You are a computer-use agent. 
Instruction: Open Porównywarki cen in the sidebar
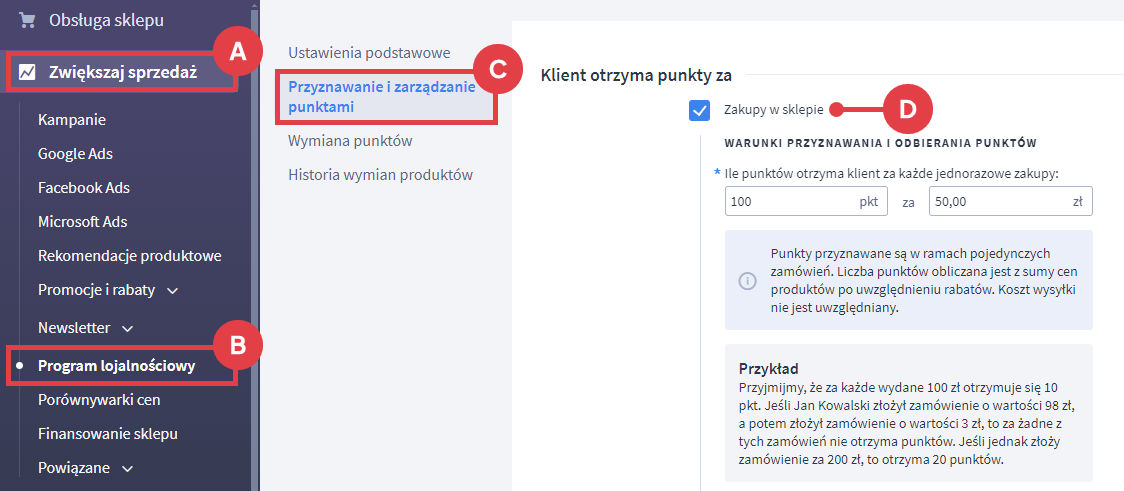(99, 399)
